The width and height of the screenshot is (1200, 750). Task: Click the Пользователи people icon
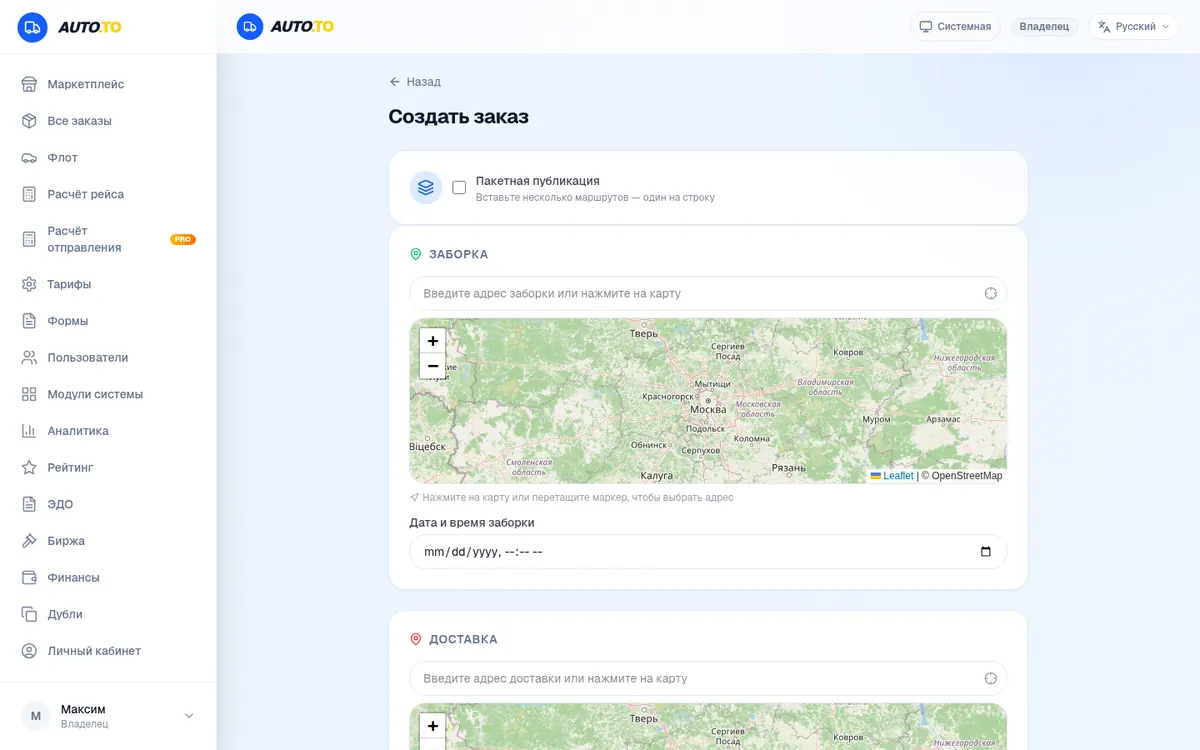(29, 358)
